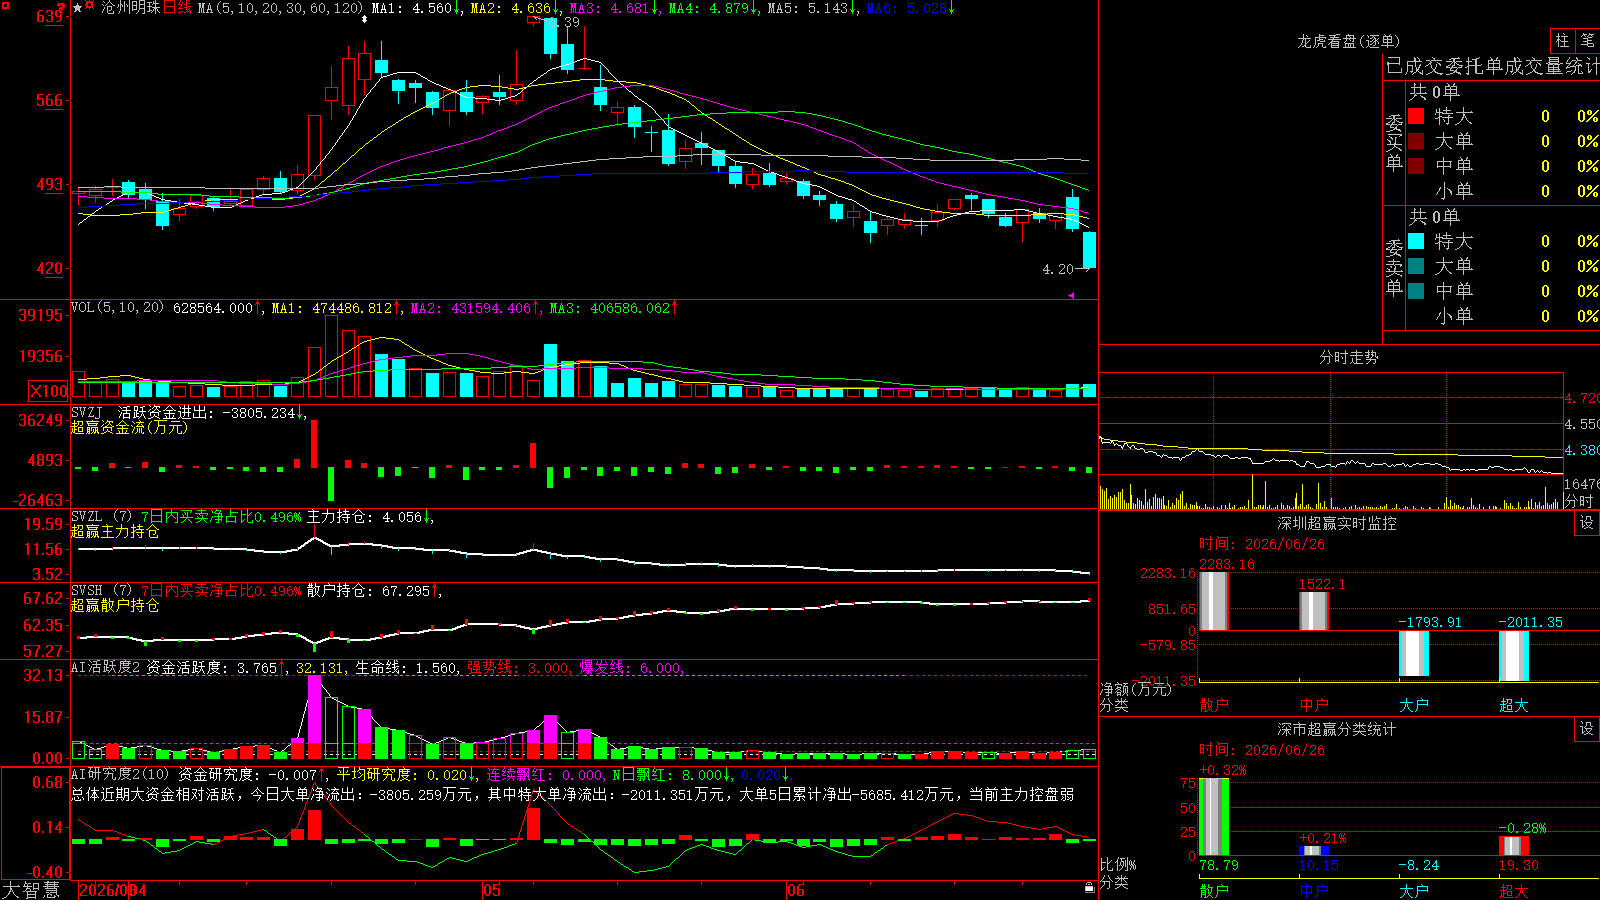Click the 时间: 2026/06/26 in 深圳超赢实时监控
Image resolution: width=1600 pixels, height=900 pixels.
pyautogui.click(x=1262, y=544)
